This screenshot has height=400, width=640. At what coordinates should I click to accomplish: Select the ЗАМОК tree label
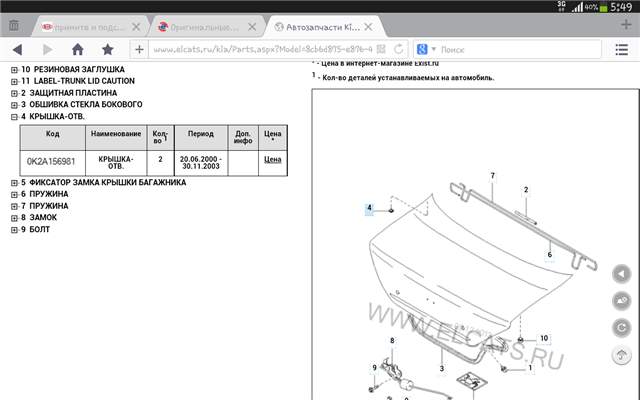[43, 218]
